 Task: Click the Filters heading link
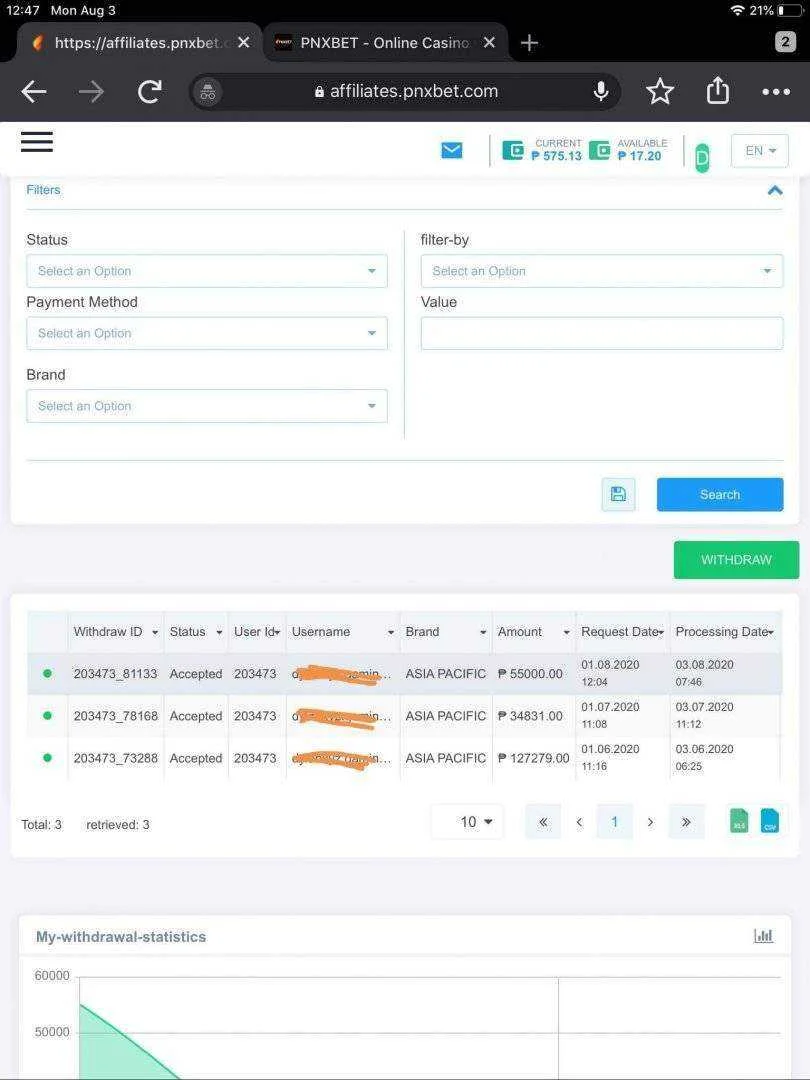(43, 189)
